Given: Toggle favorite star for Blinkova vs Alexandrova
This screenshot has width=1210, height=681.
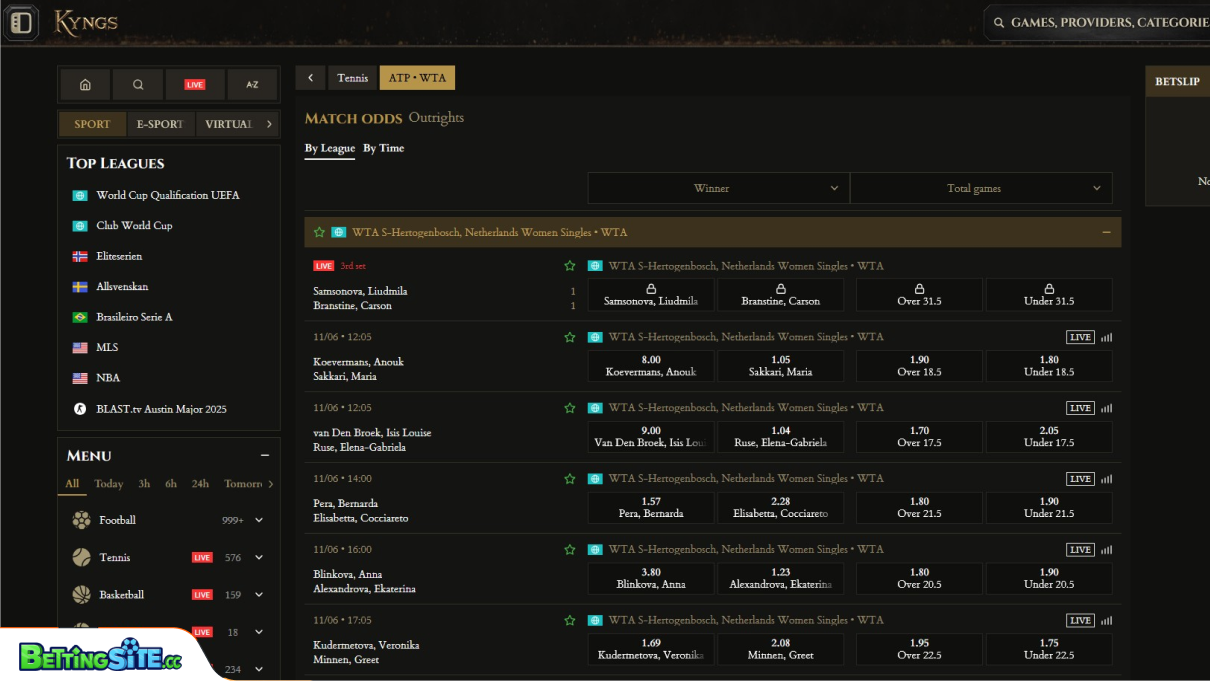Looking at the screenshot, I should coord(570,550).
